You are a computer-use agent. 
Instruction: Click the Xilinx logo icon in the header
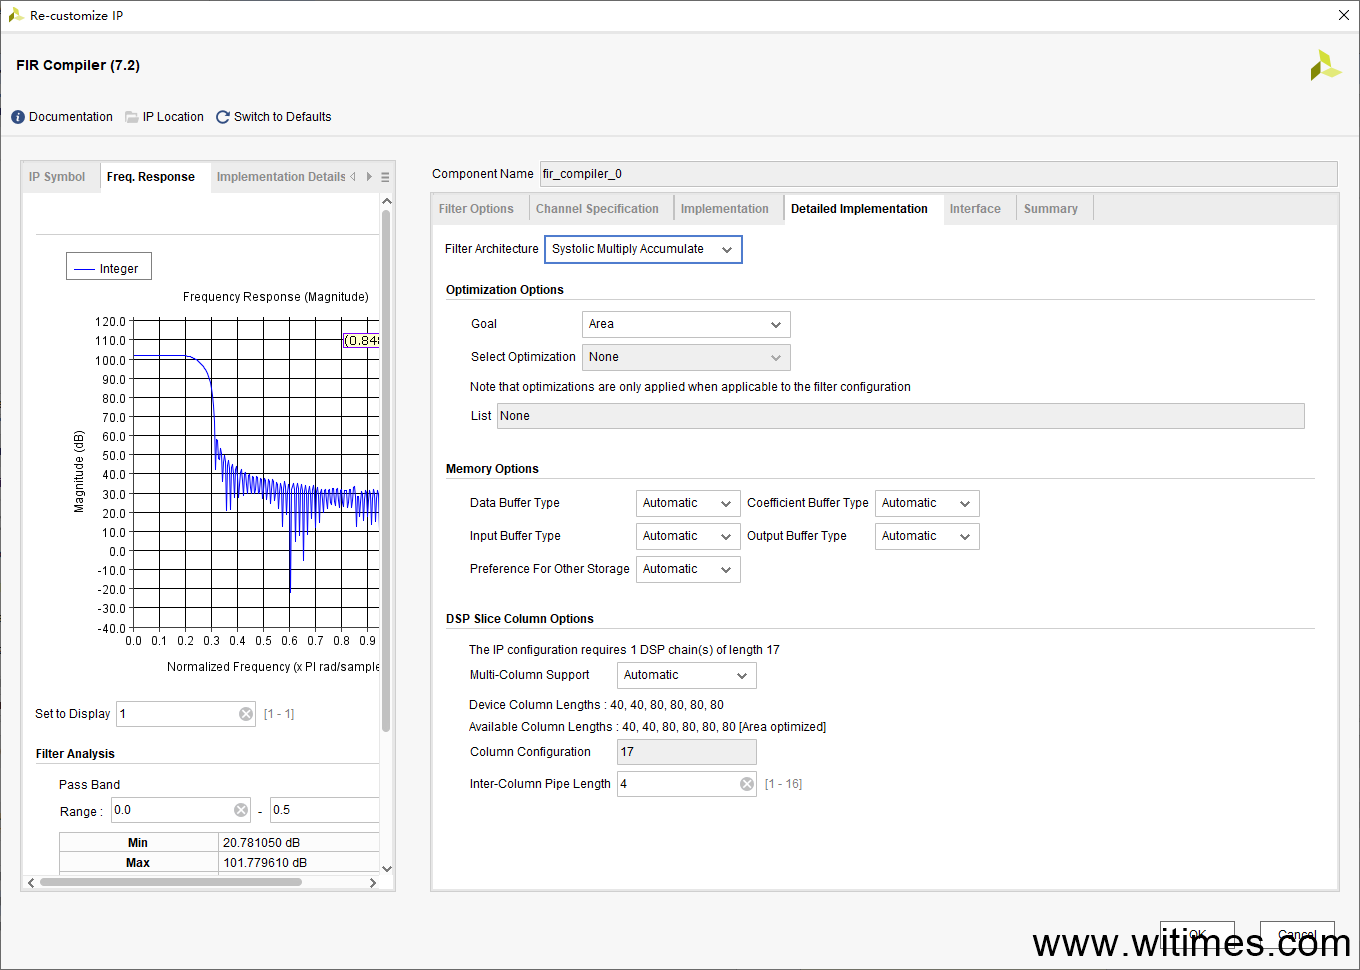(1325, 66)
